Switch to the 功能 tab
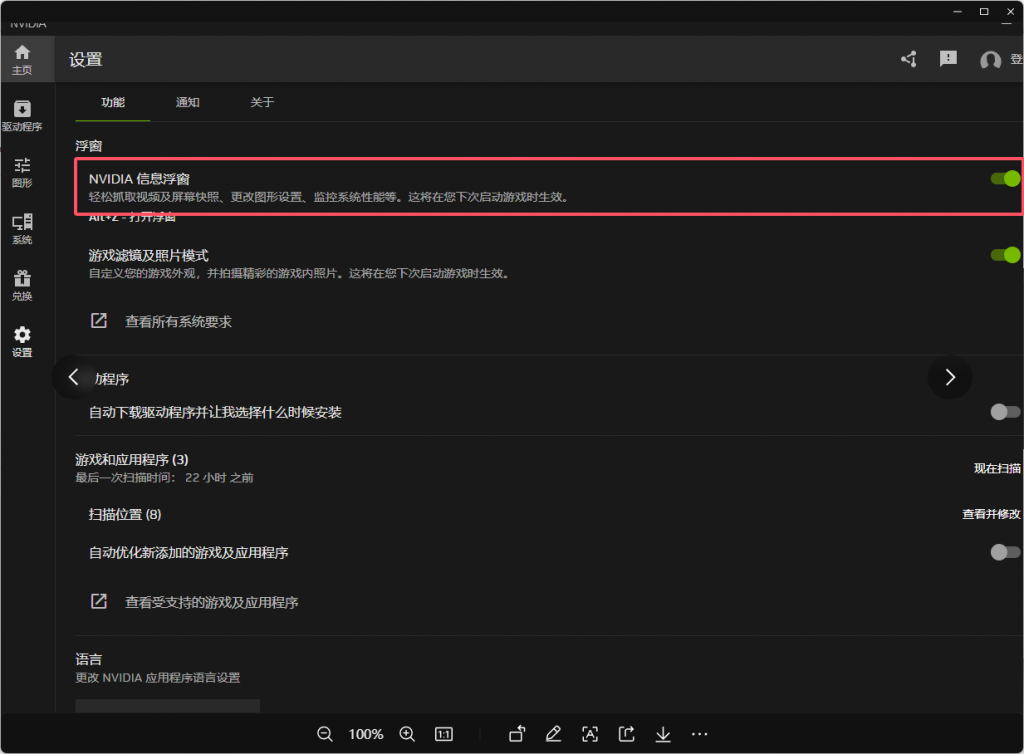The image size is (1024, 754). coord(113,102)
